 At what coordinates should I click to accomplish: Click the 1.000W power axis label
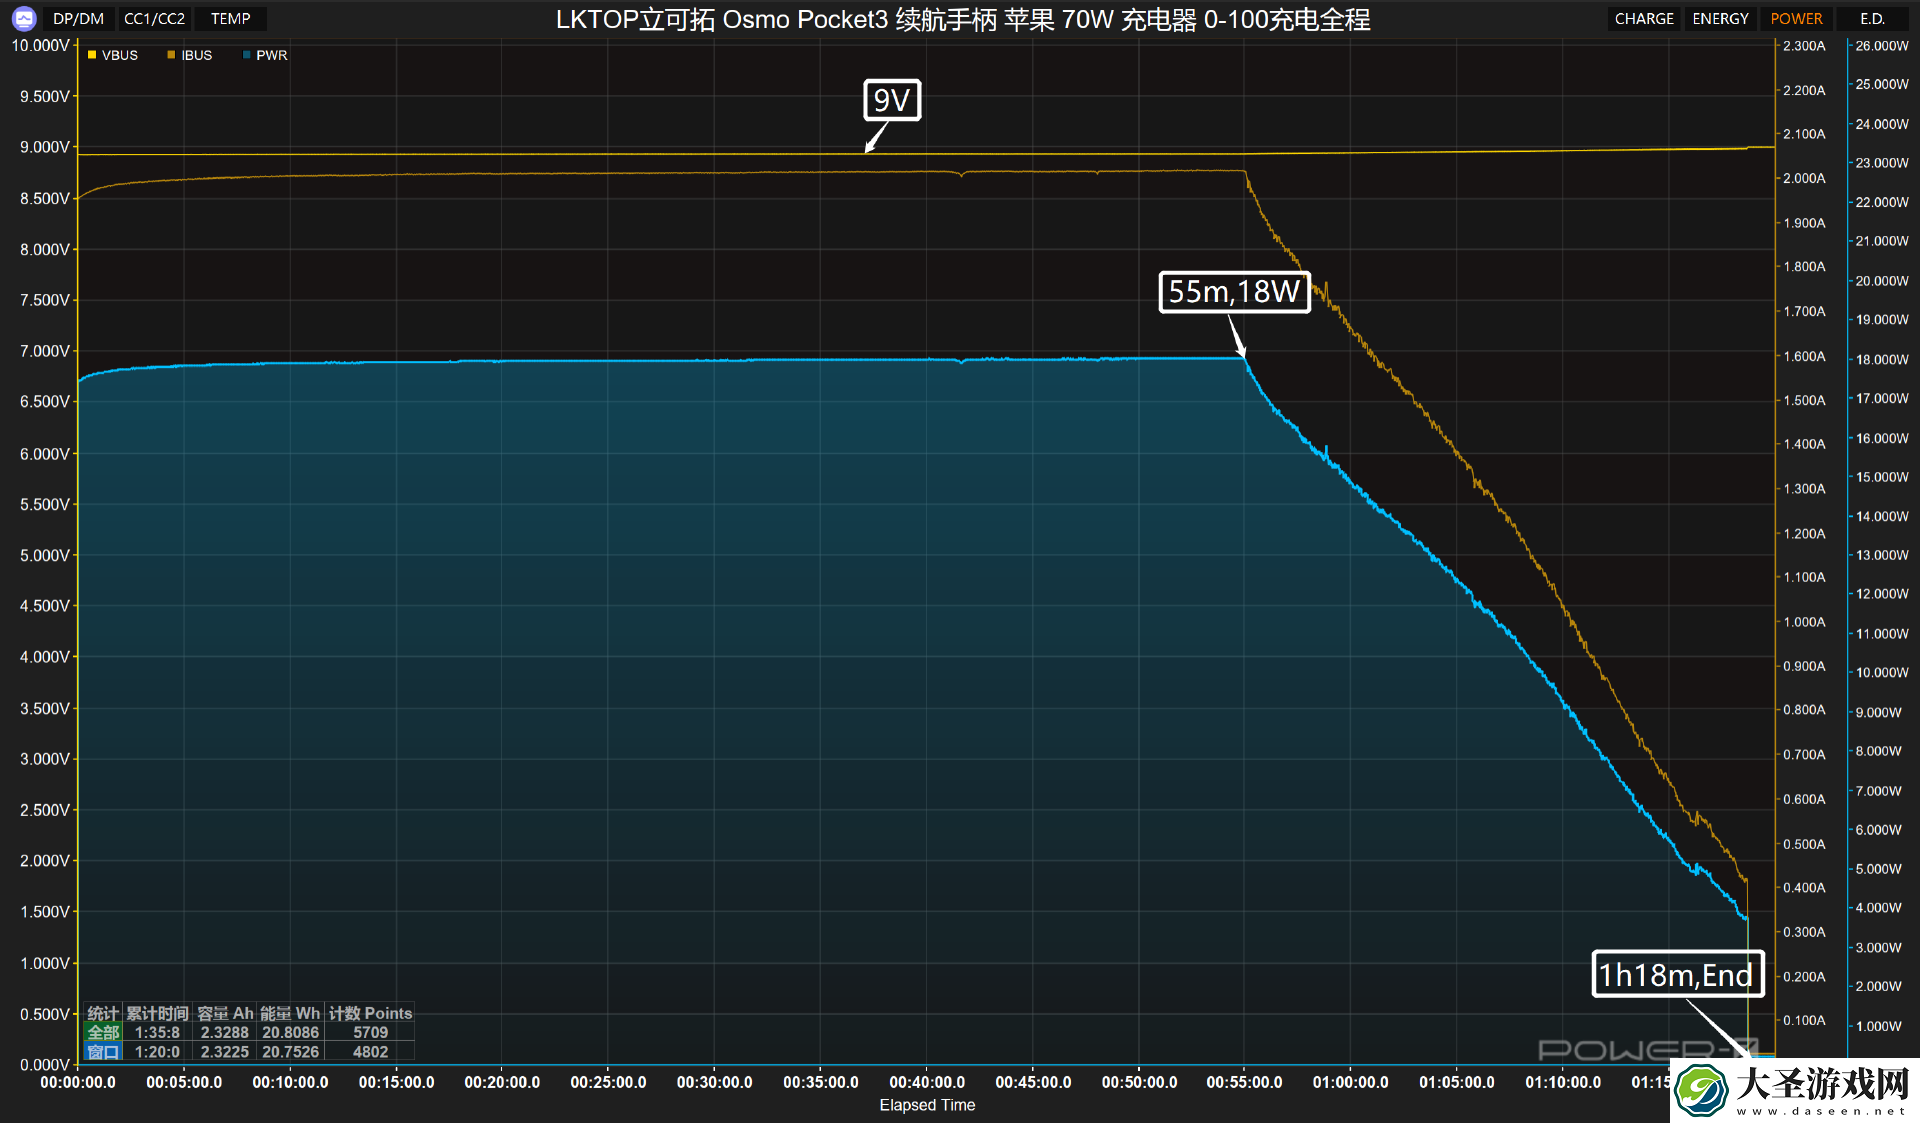(x=1879, y=1026)
